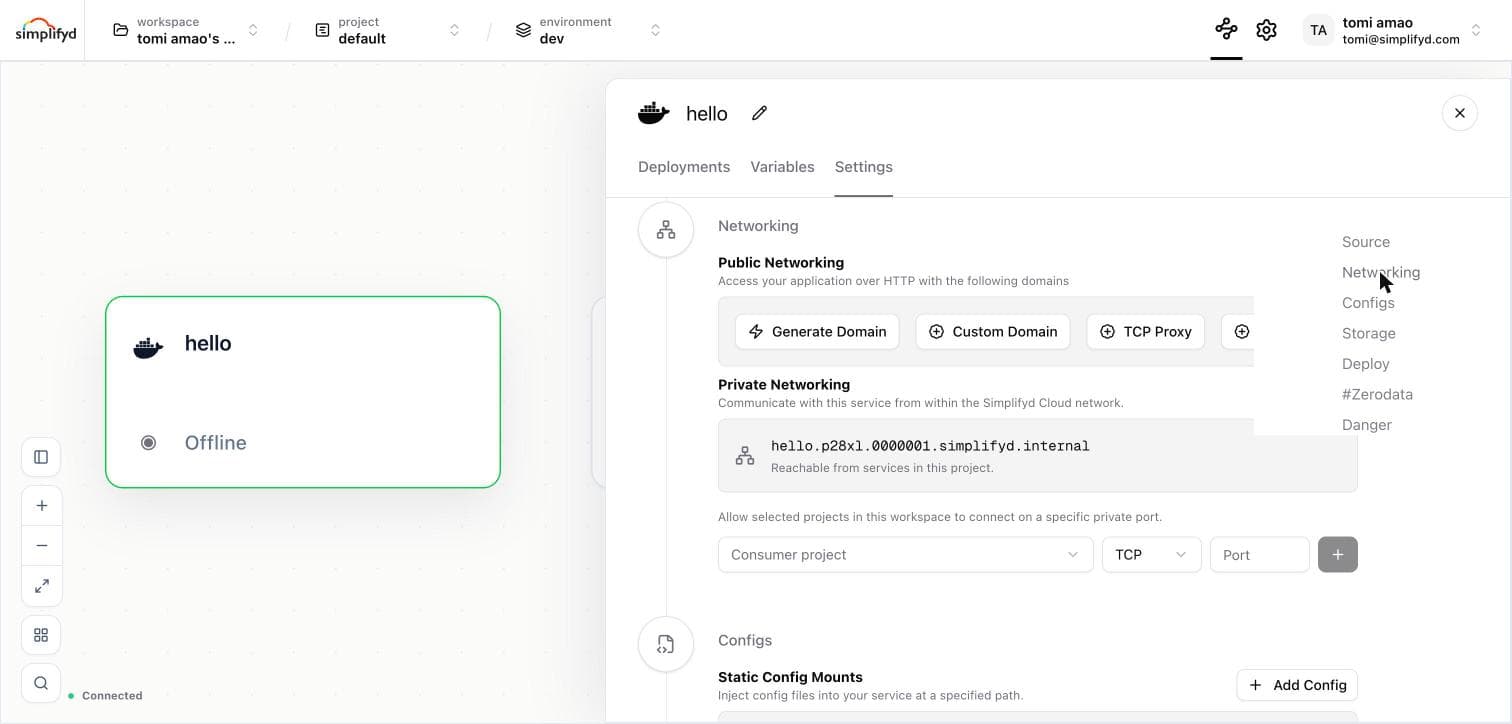Toggle the sidebar panel icon on canvas
Image resolution: width=1512 pixels, height=724 pixels.
[41, 457]
